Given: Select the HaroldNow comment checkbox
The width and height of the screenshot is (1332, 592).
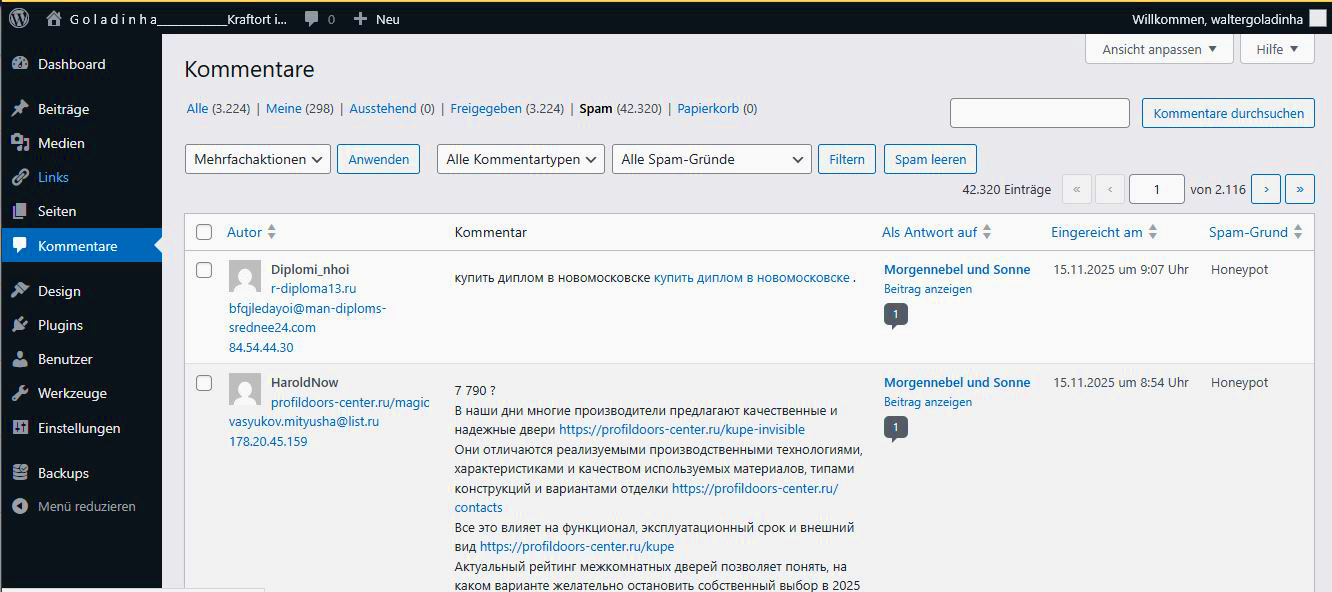Looking at the screenshot, I should pos(204,383).
